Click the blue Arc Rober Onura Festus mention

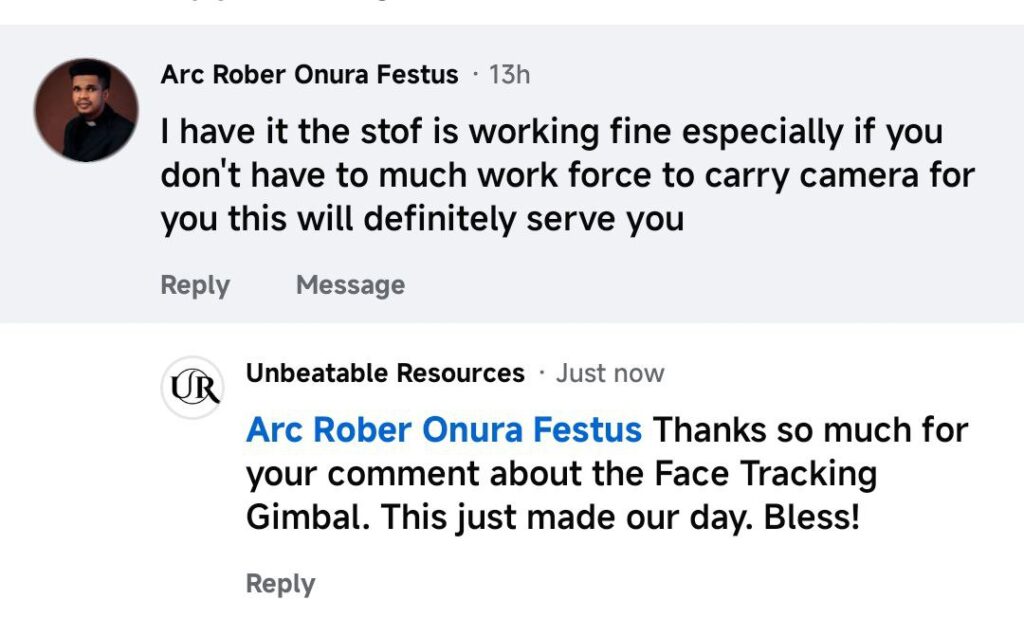click(x=443, y=430)
